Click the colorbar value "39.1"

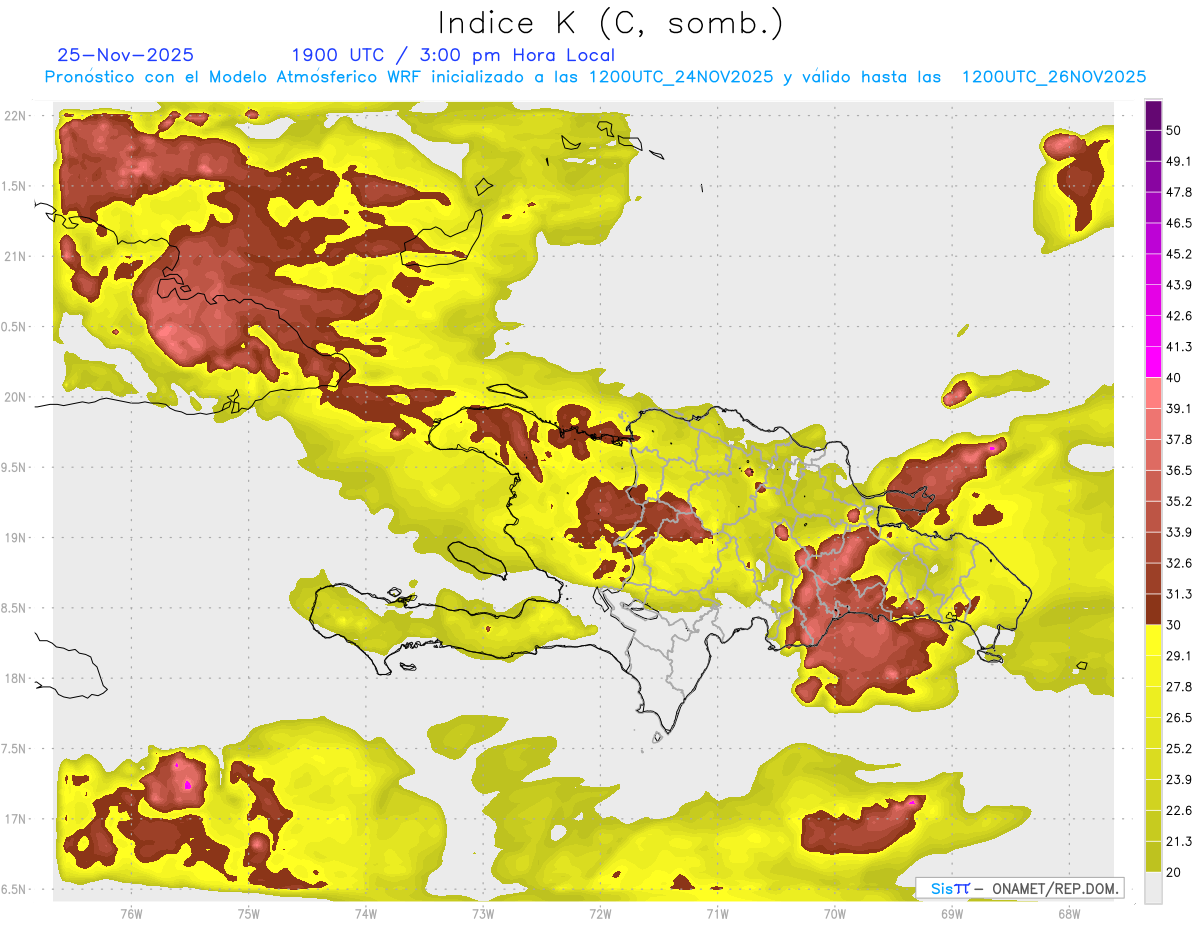1179,409
